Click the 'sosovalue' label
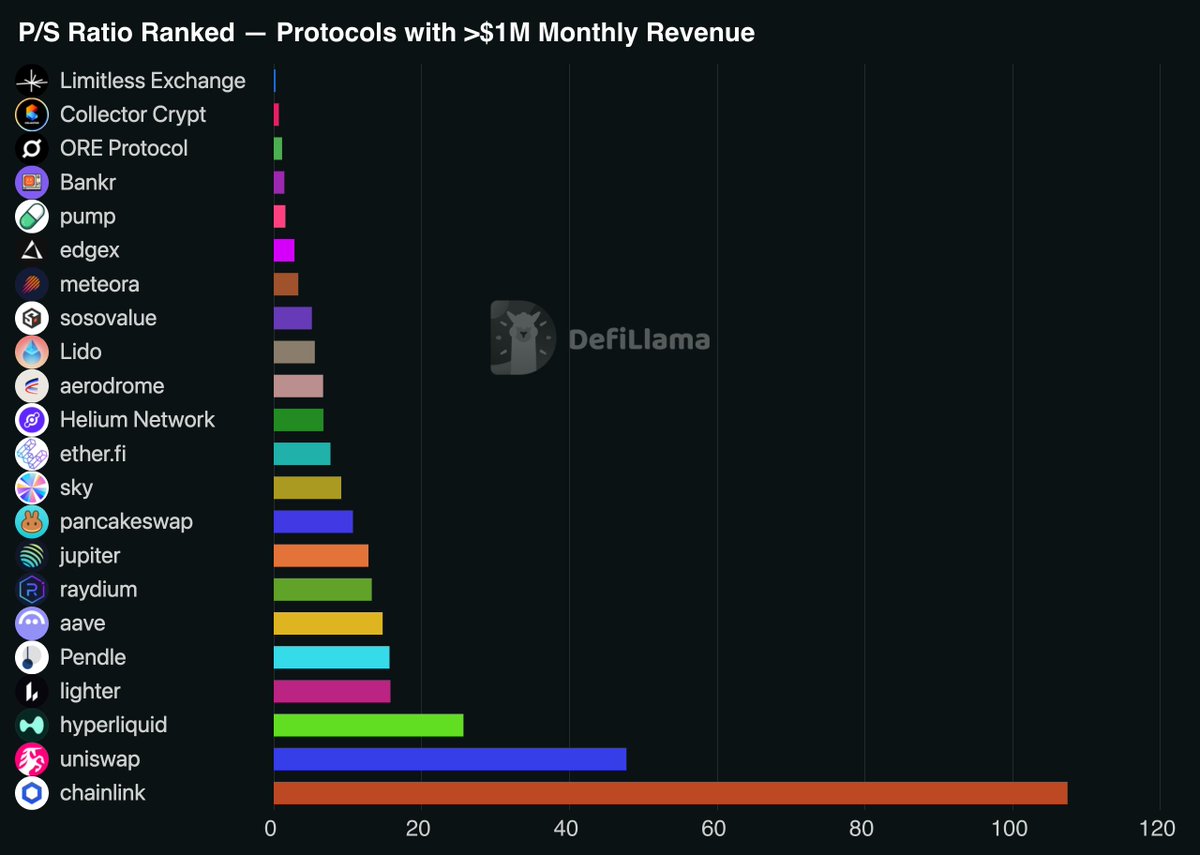The width and height of the screenshot is (1200, 855). (108, 318)
